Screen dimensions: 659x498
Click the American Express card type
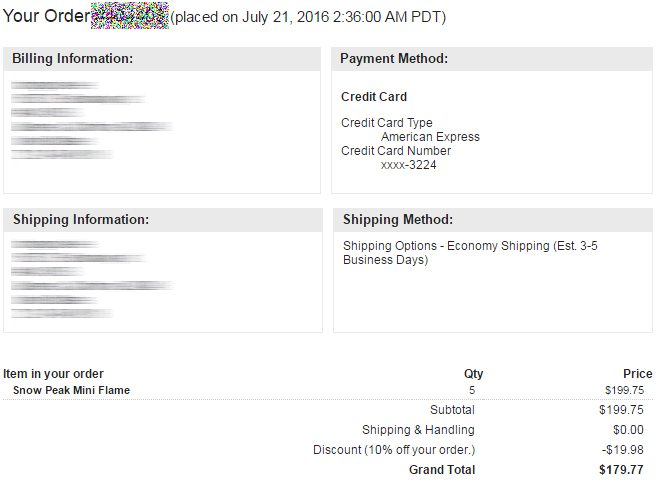tap(430, 137)
